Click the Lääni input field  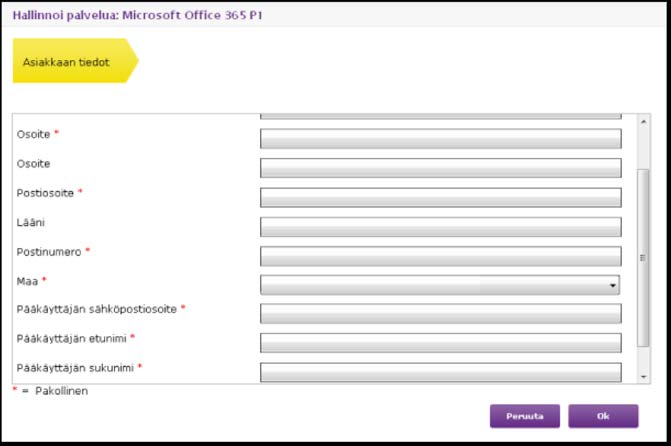click(441, 227)
